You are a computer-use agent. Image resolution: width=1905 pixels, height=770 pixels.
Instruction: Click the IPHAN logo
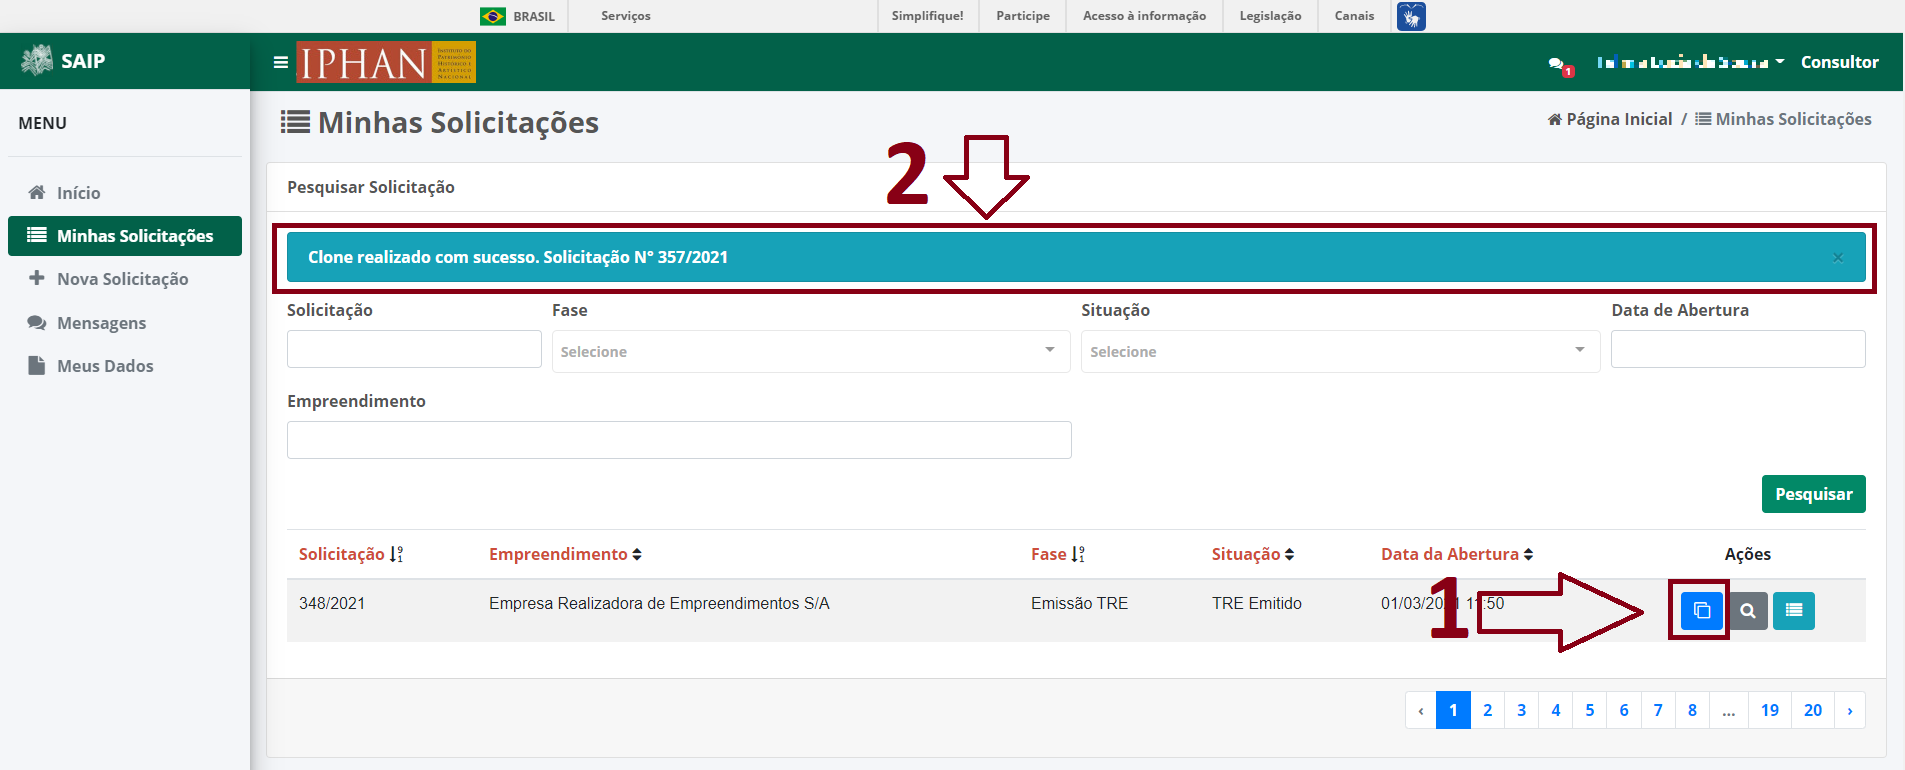click(x=386, y=62)
